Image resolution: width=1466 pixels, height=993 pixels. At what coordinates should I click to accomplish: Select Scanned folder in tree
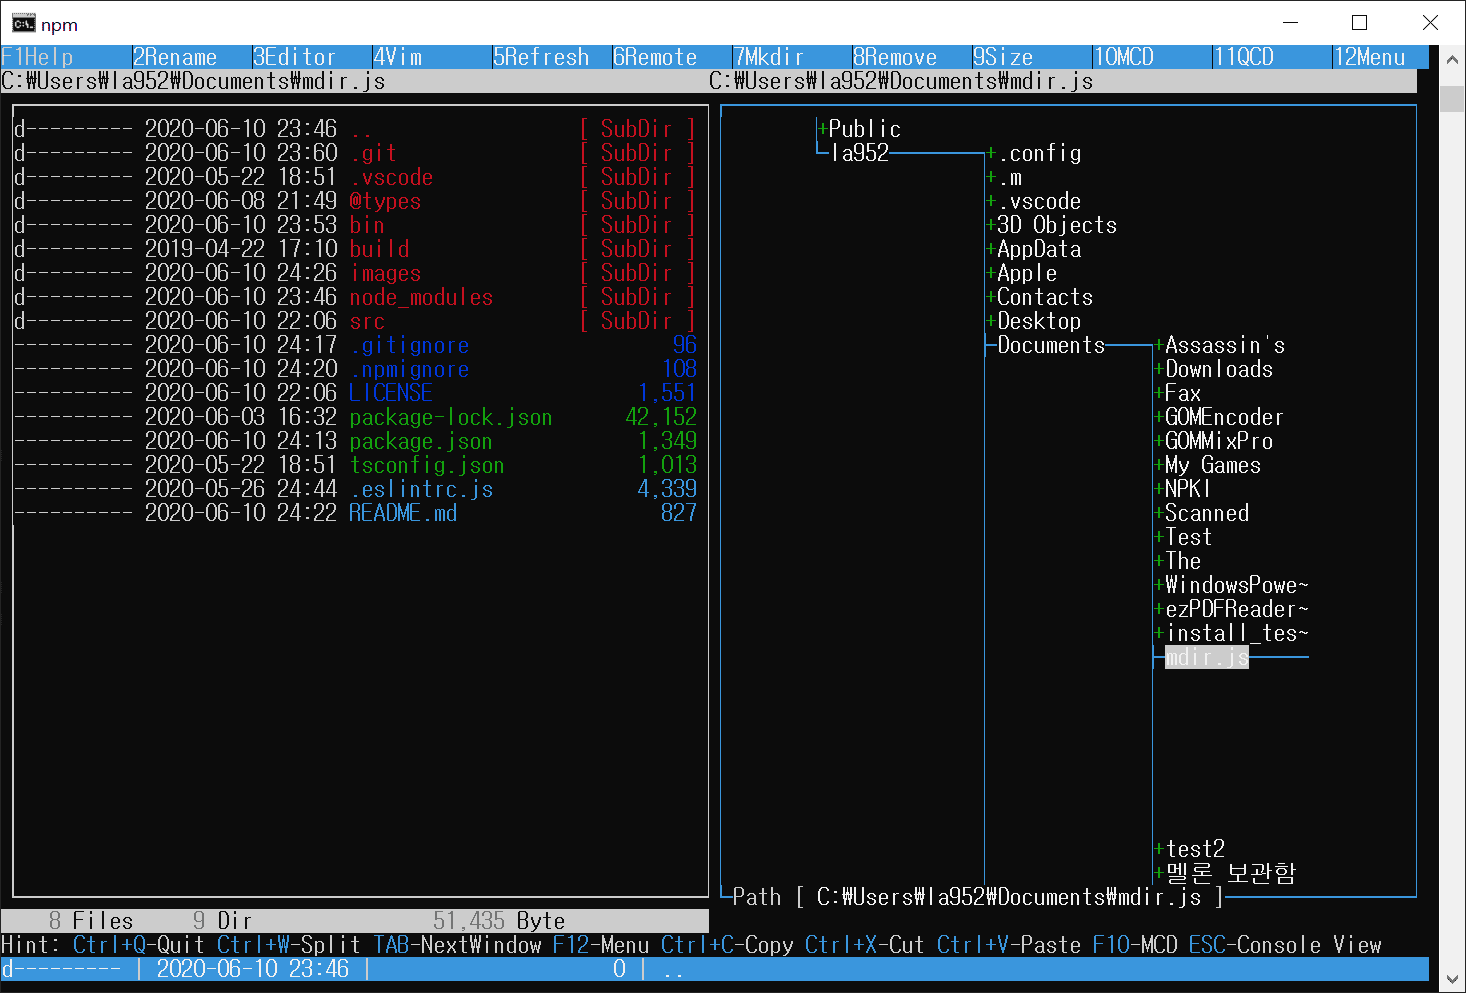[1207, 513]
